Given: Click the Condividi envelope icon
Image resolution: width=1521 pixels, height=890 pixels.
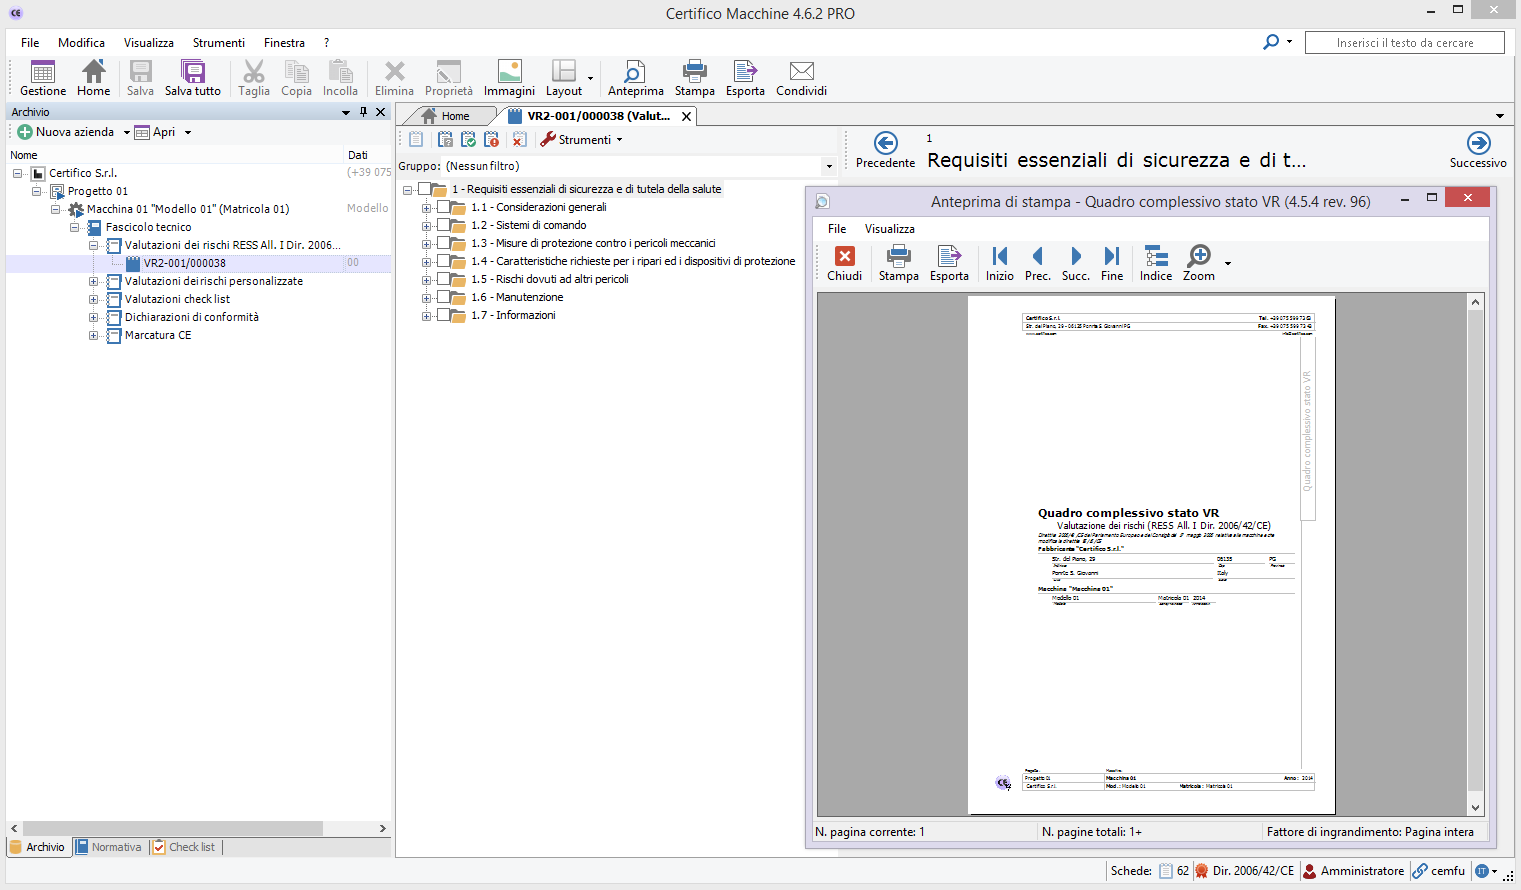Looking at the screenshot, I should [801, 77].
